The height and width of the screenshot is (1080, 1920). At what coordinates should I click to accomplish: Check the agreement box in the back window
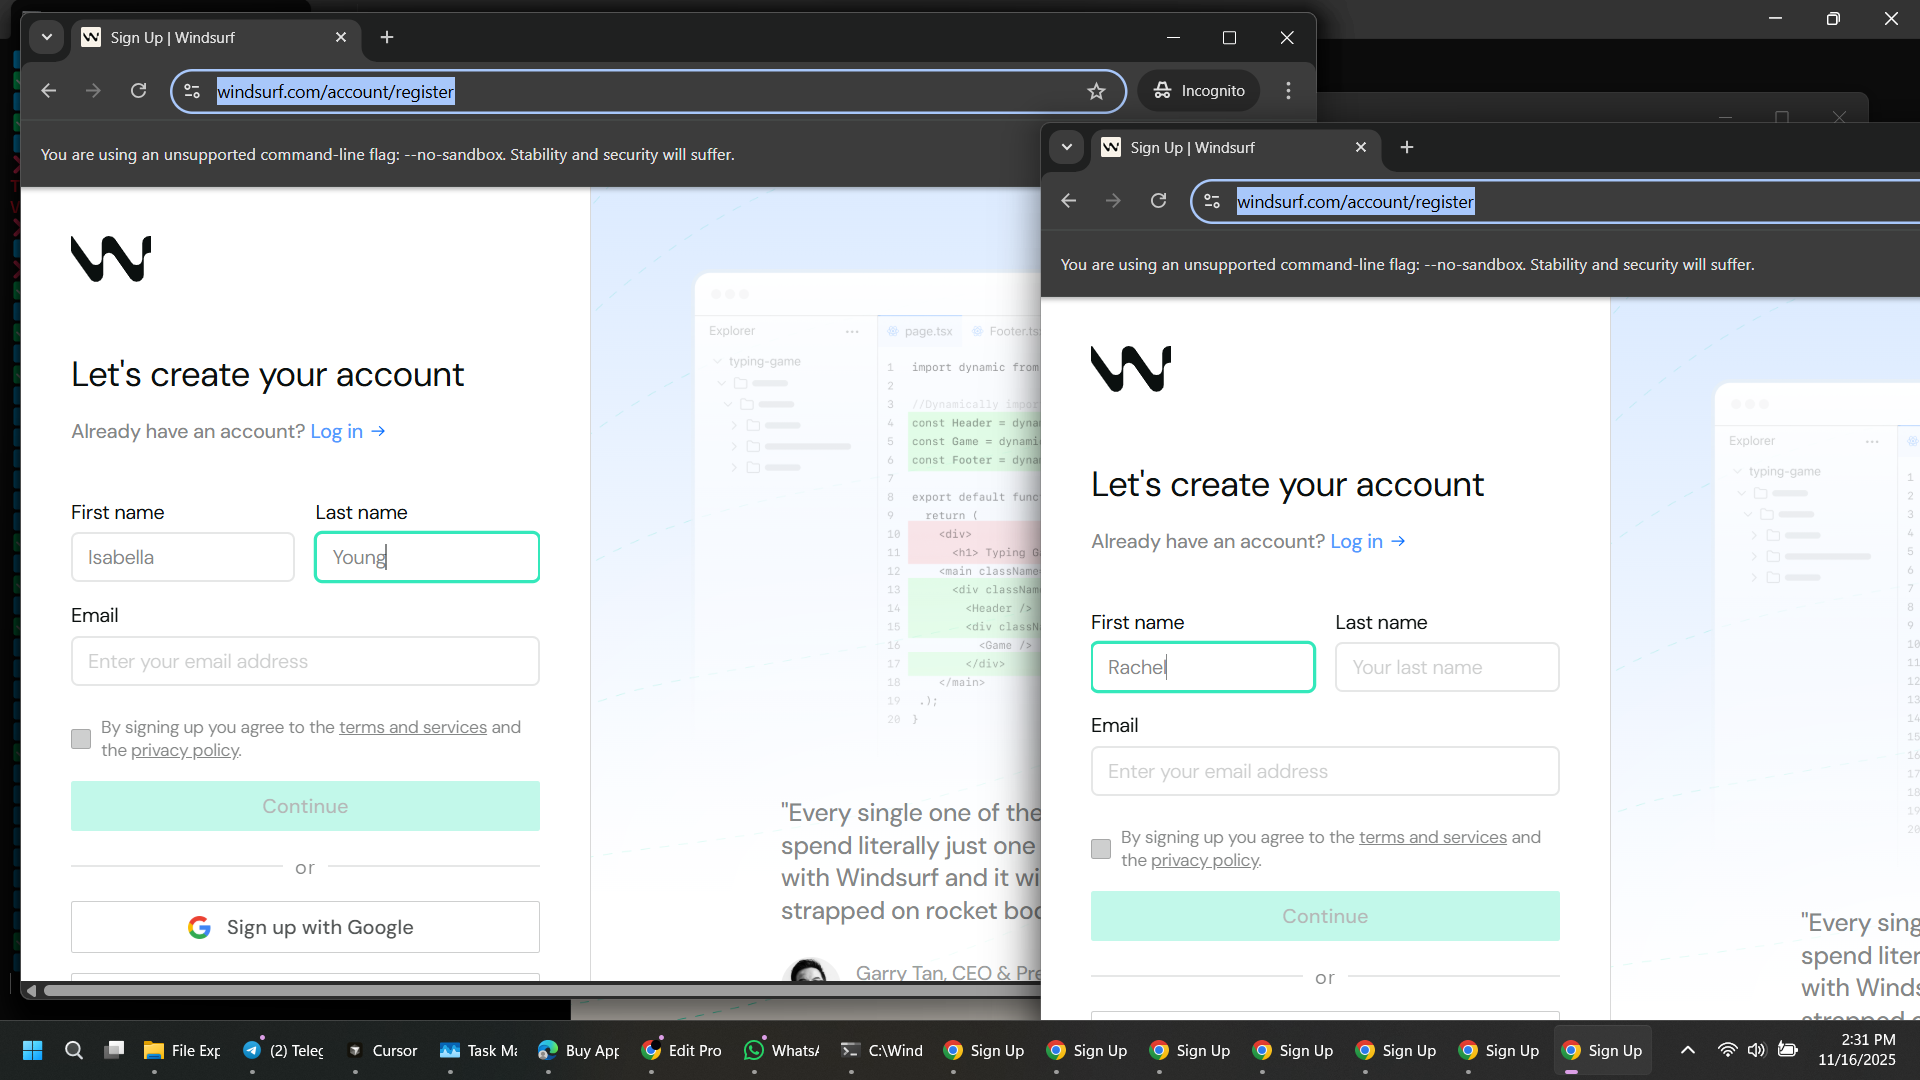(x=80, y=739)
